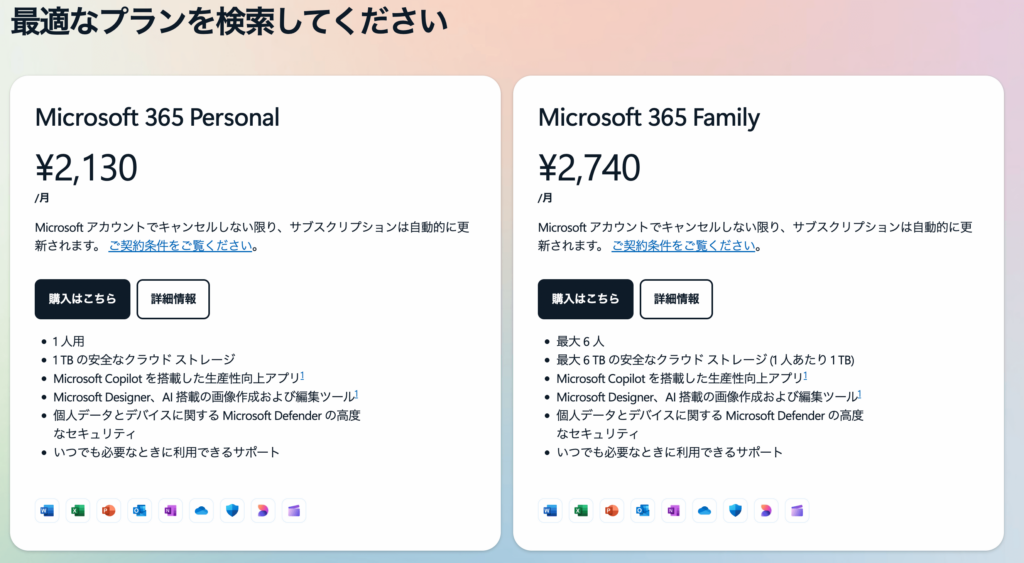This screenshot has height=563, width=1024.
Task: Click Defender shield icon in Family plan
Action: pyautogui.click(x=735, y=511)
